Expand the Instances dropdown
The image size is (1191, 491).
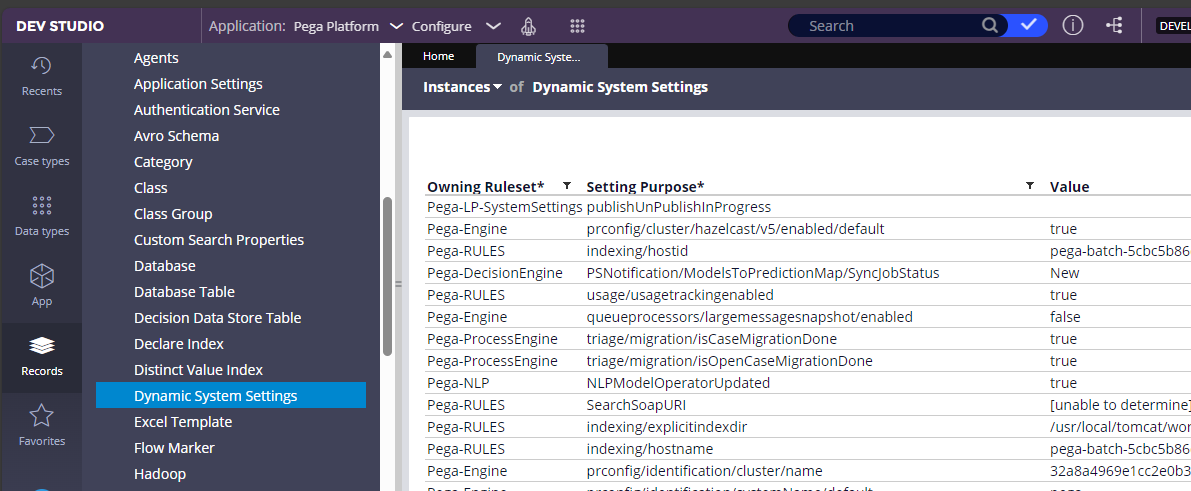pos(463,87)
